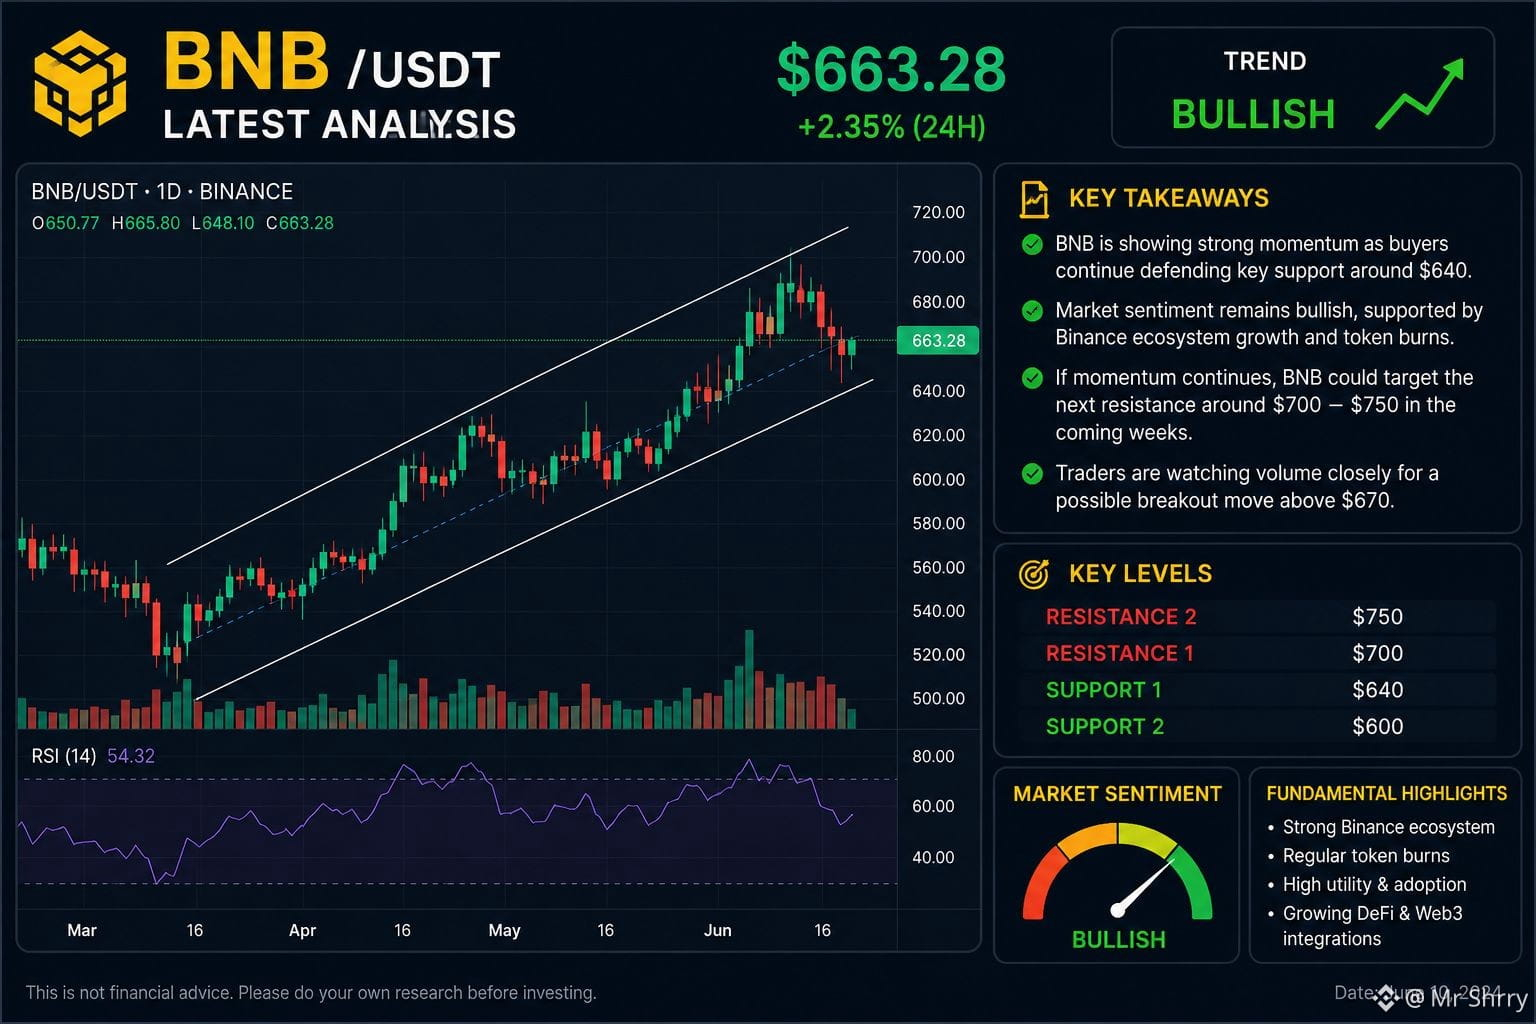The width and height of the screenshot is (1536, 1024).
Task: Click the +2.35% (24H) change value
Action: click(x=891, y=127)
